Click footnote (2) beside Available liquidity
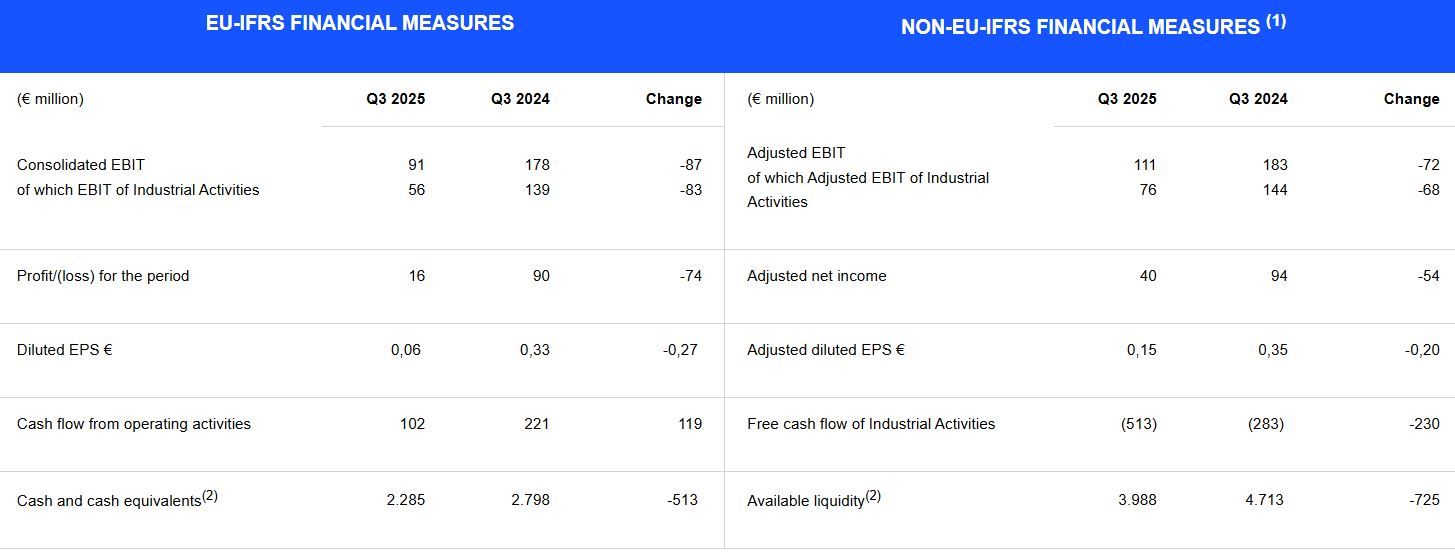The image size is (1455, 558). click(x=873, y=495)
